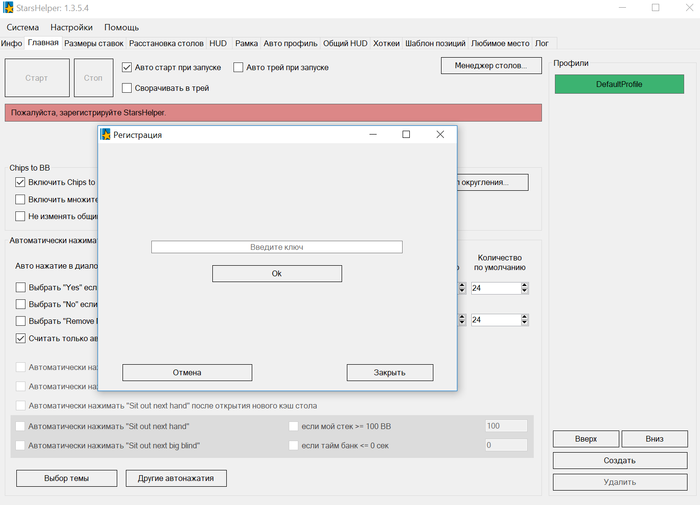Image resolution: width=700 pixels, height=505 pixels.
Task: Click the округления button behind dialog
Action: pos(492,182)
